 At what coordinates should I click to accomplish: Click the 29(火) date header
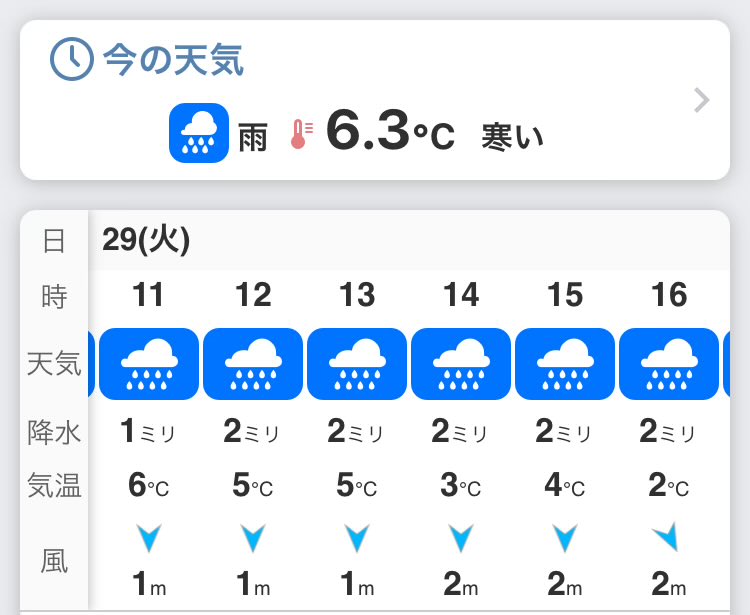click(146, 240)
